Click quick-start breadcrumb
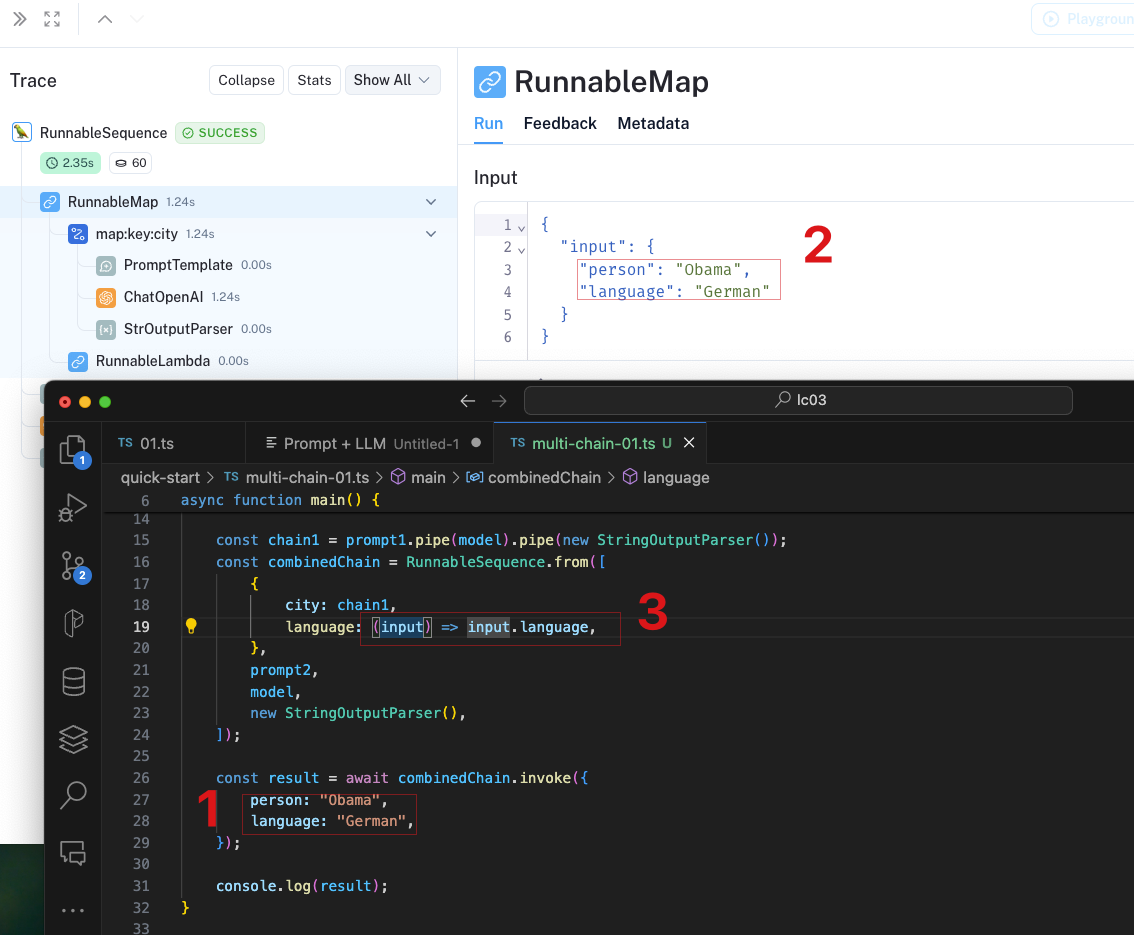The width and height of the screenshot is (1134, 935). tap(160, 477)
